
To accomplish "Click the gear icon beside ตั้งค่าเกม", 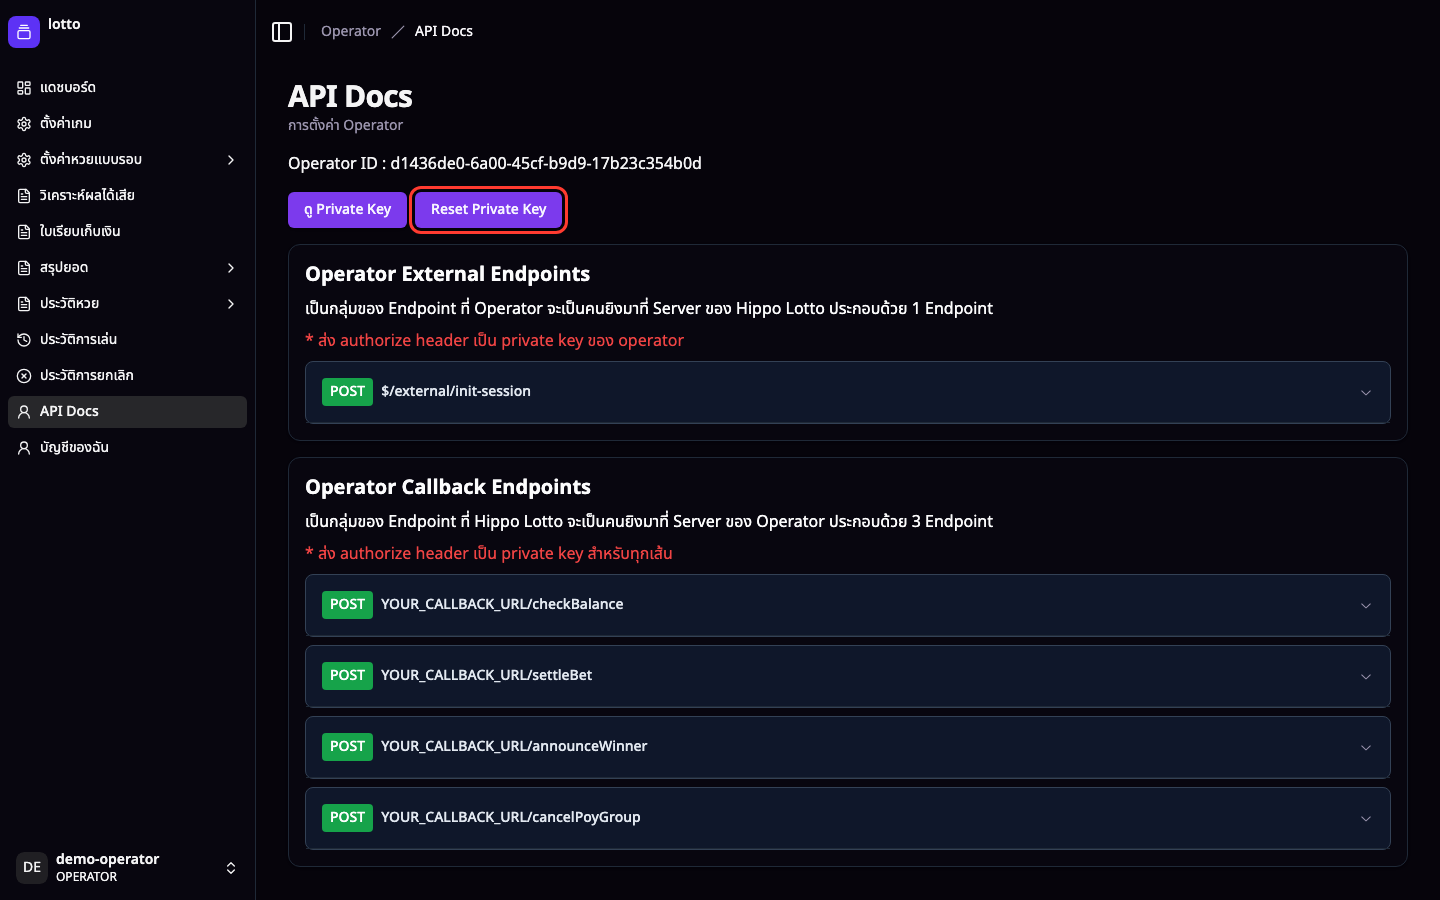I will coord(24,124).
